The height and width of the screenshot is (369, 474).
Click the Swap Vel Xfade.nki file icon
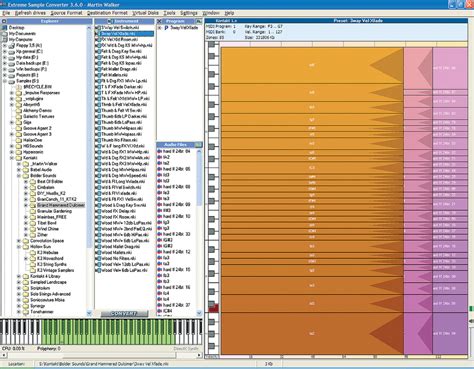coord(98,34)
